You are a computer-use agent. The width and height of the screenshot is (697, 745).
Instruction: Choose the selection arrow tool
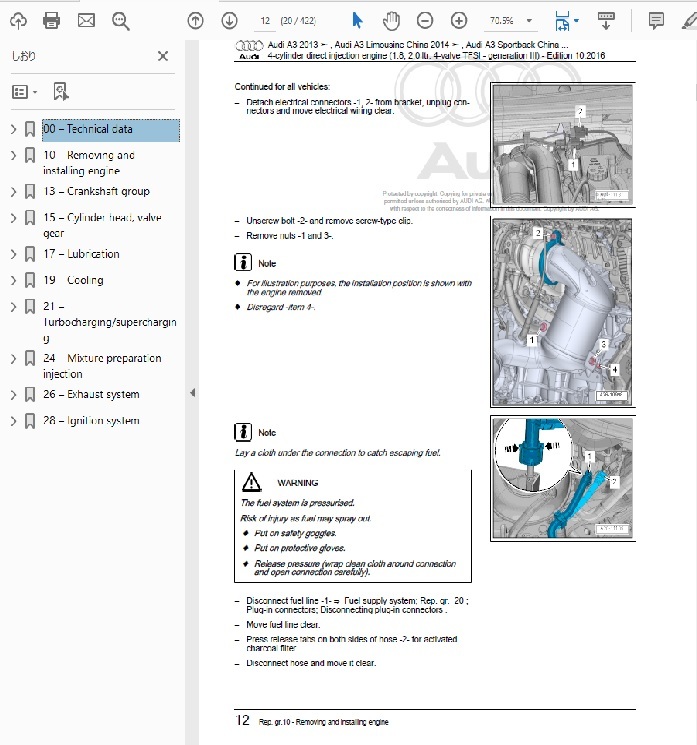(x=357, y=21)
